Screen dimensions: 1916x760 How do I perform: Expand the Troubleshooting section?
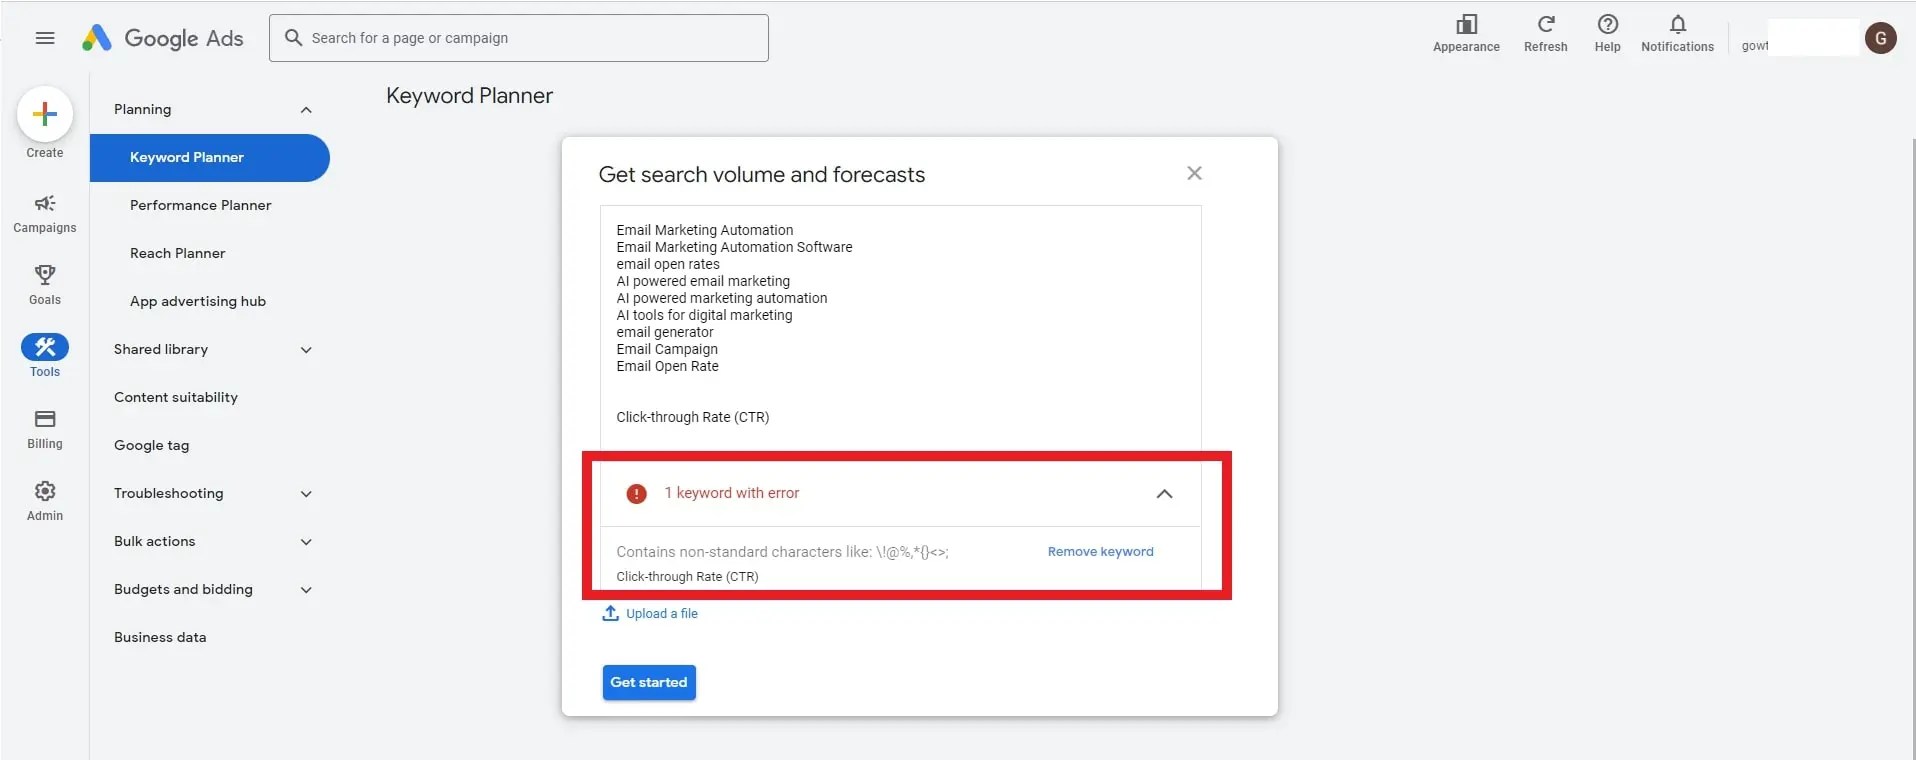pos(306,494)
